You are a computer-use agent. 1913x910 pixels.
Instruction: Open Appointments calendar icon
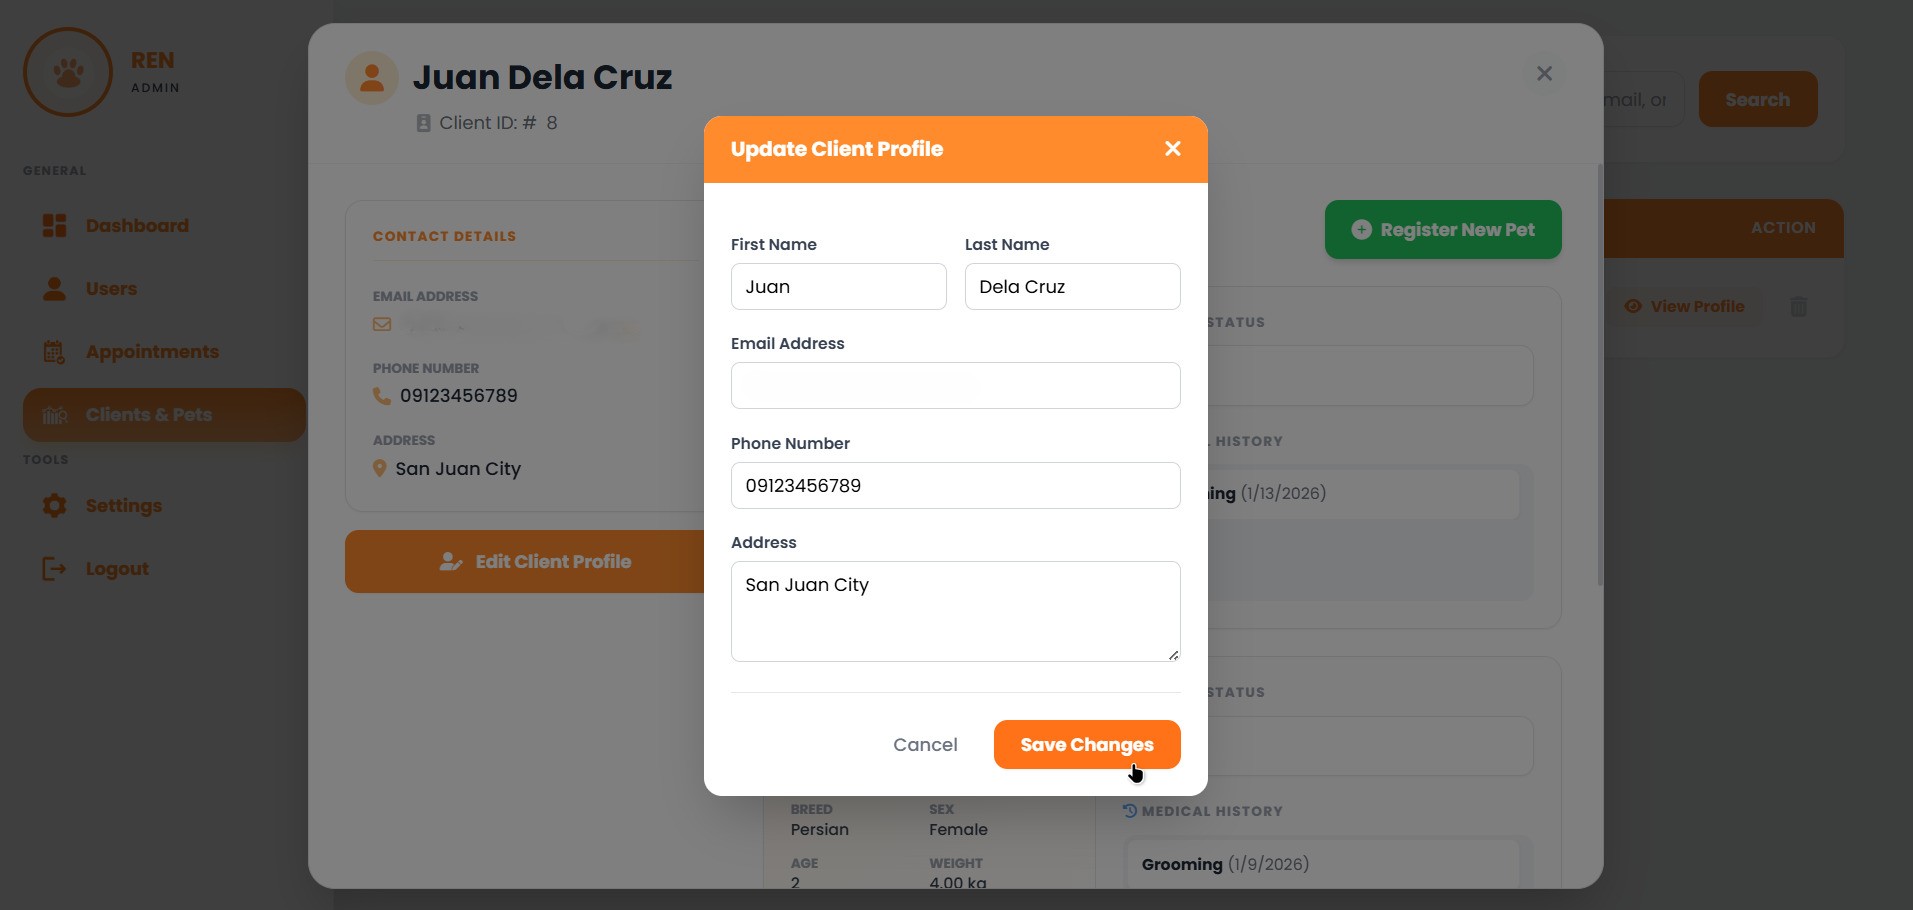point(55,352)
